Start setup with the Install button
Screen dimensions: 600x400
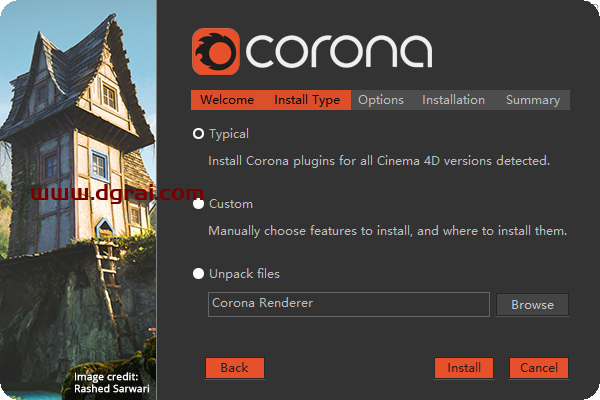pos(464,368)
